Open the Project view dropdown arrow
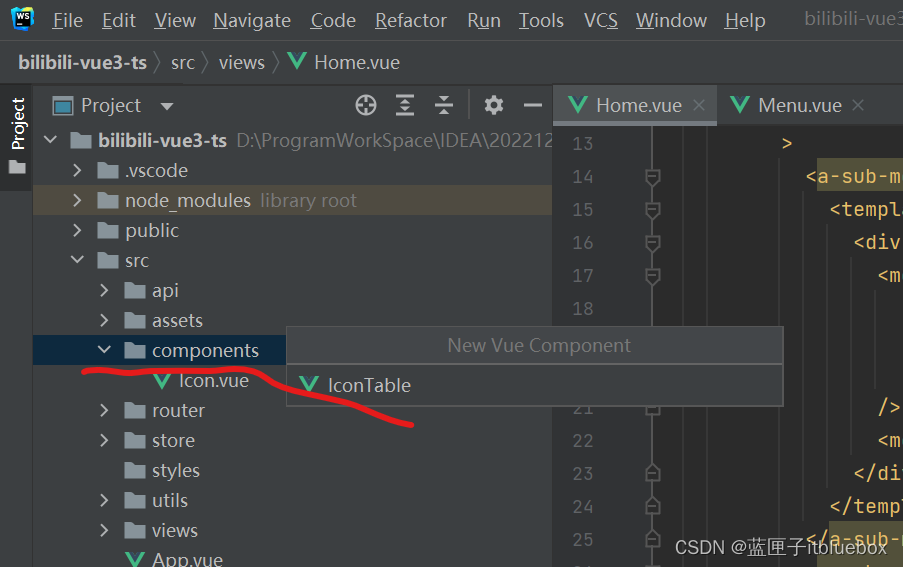Viewport: 903px width, 567px height. [x=167, y=106]
